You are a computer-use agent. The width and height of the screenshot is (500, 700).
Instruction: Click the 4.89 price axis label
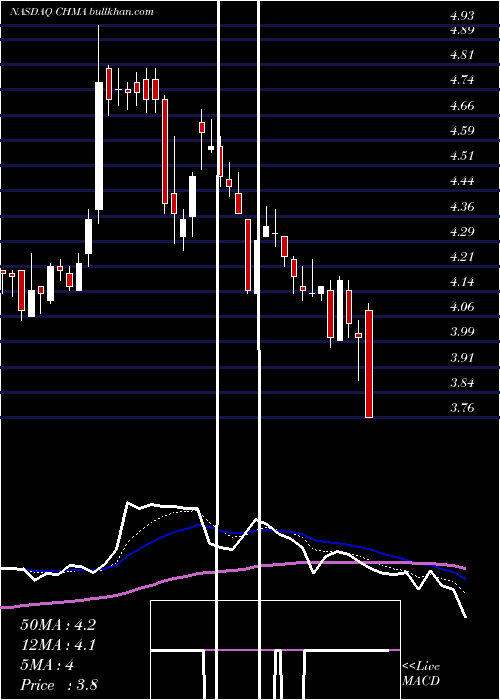[462, 30]
